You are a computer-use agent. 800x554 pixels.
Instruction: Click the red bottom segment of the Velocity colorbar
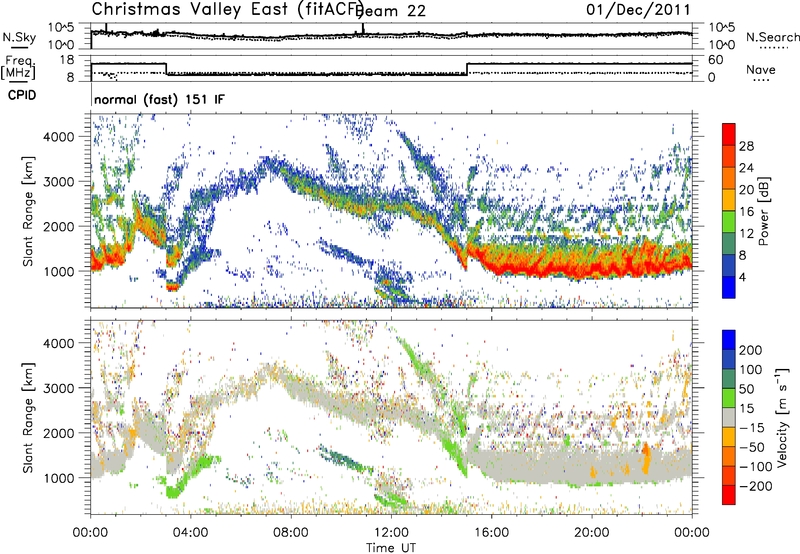pyautogui.click(x=729, y=495)
